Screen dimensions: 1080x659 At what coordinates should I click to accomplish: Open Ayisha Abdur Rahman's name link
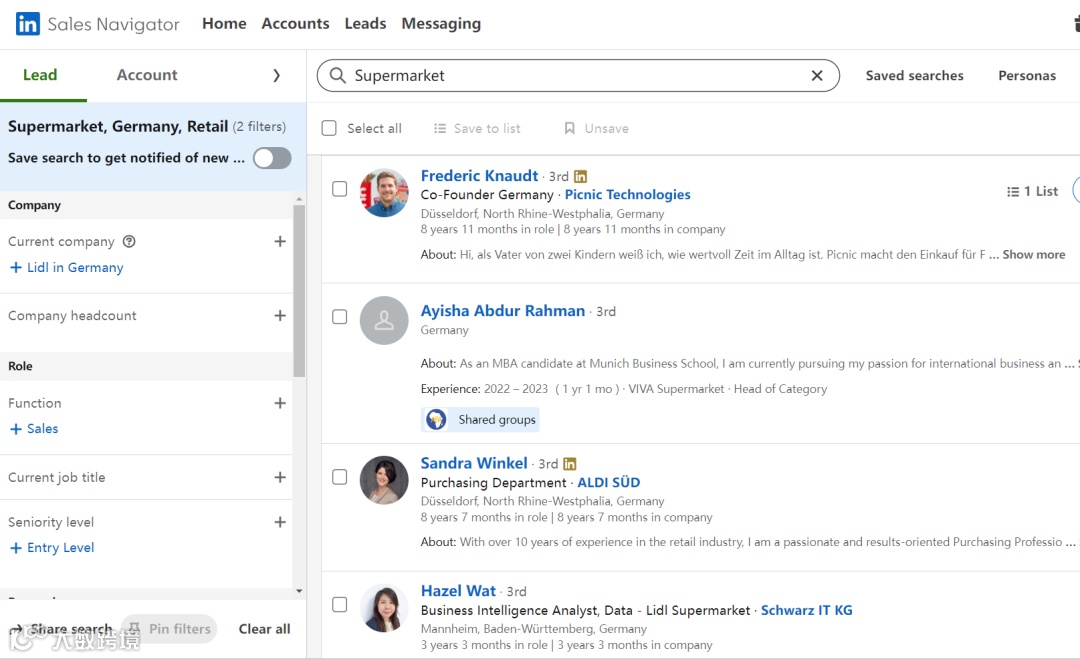point(503,311)
